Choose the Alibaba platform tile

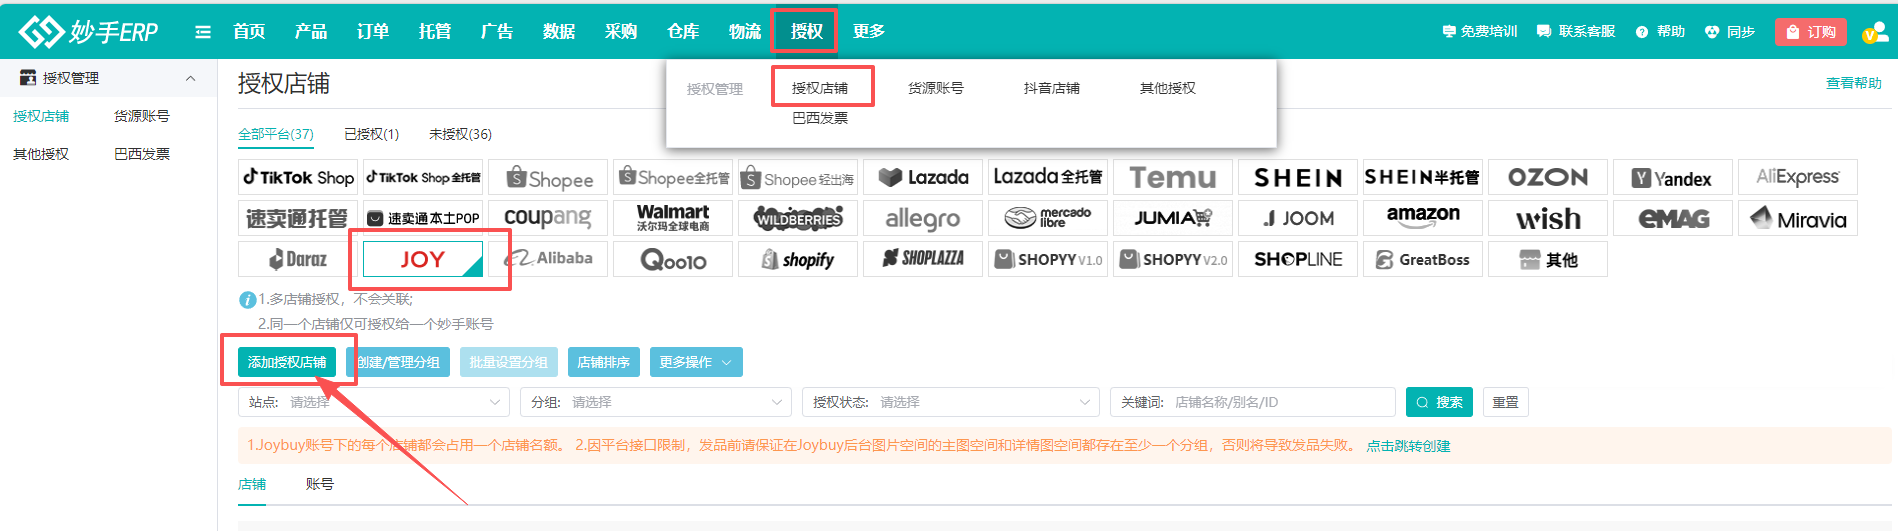coord(548,259)
